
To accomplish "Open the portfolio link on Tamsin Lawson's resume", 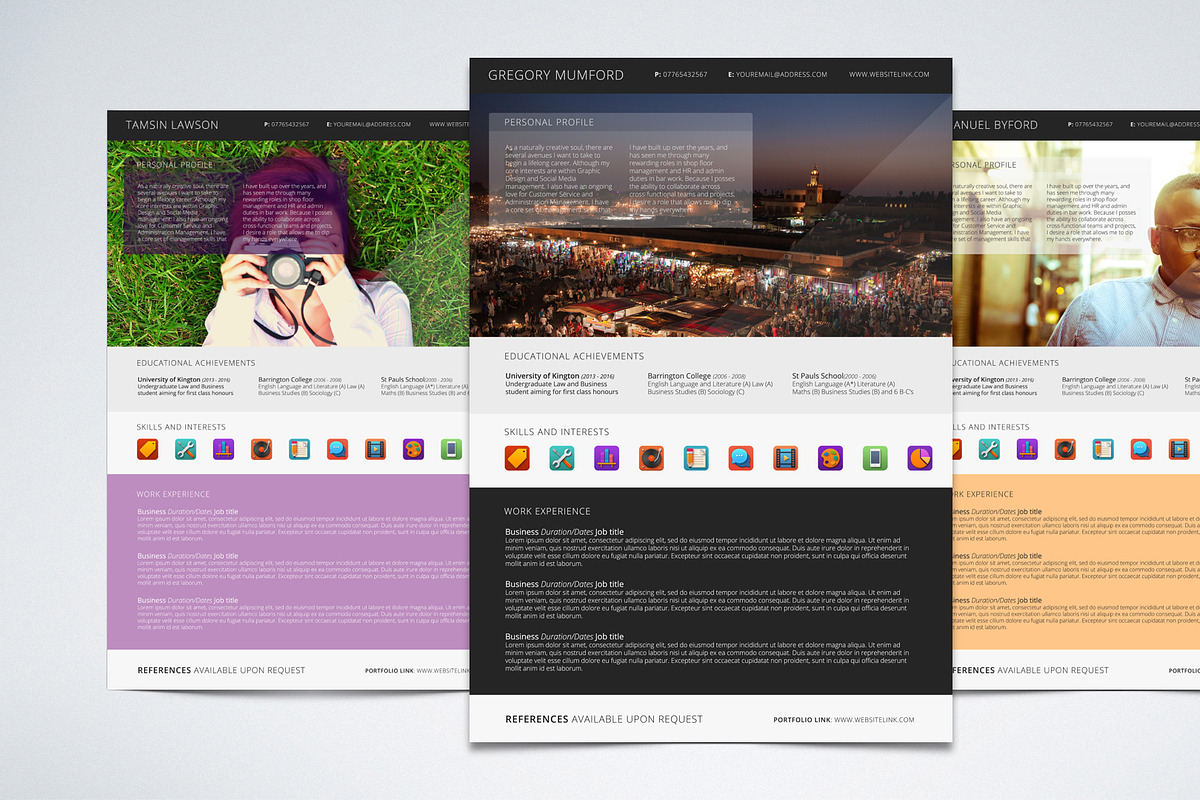I will pyautogui.click(x=417, y=670).
